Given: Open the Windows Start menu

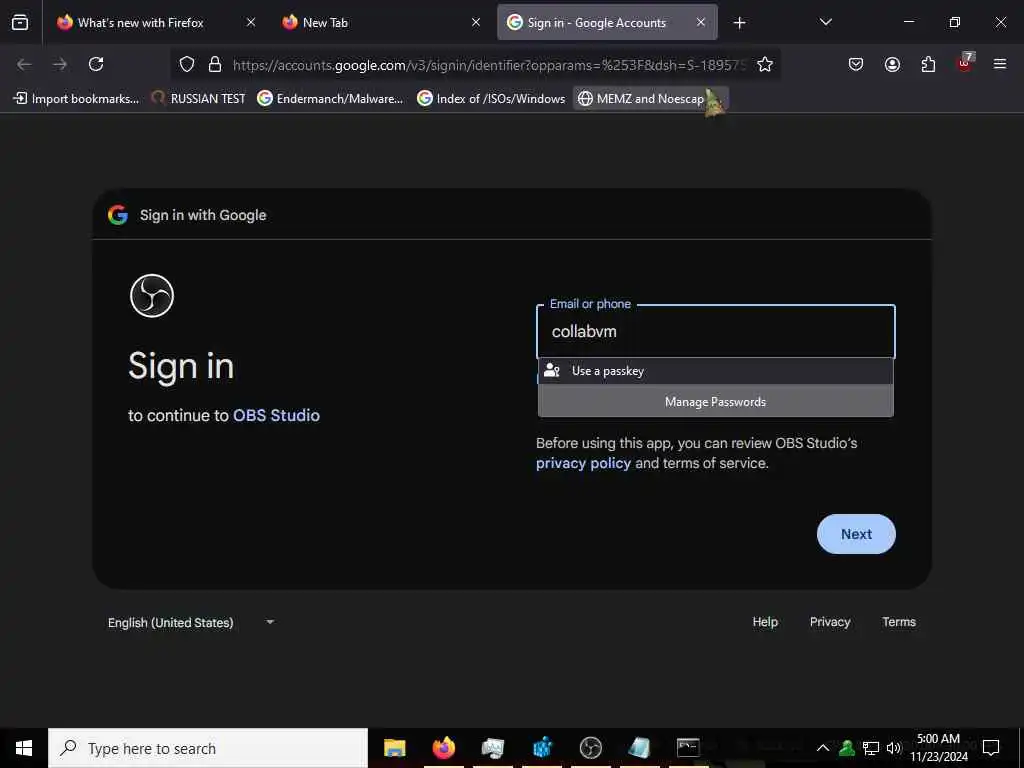Looking at the screenshot, I should [24, 748].
